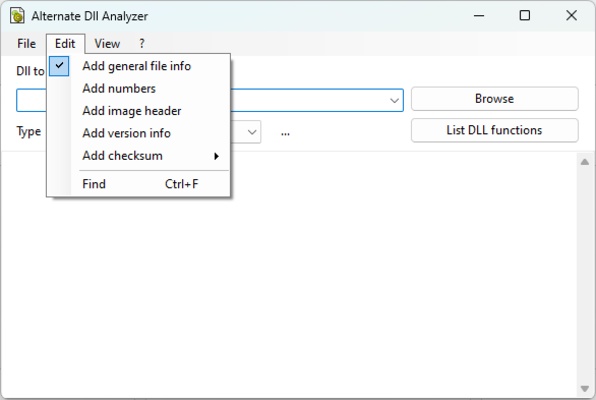Enable Add numbers option
The image size is (596, 400).
coord(139,89)
